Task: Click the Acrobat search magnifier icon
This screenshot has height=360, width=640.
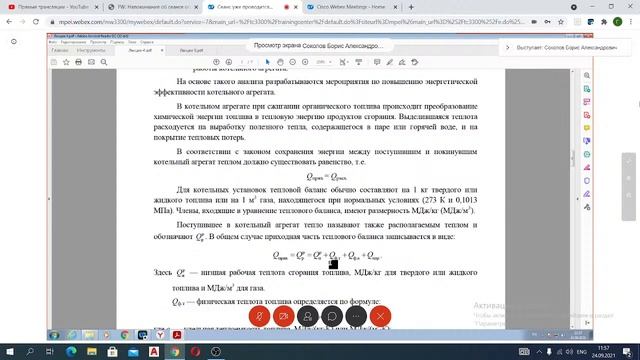Action: 104,62
